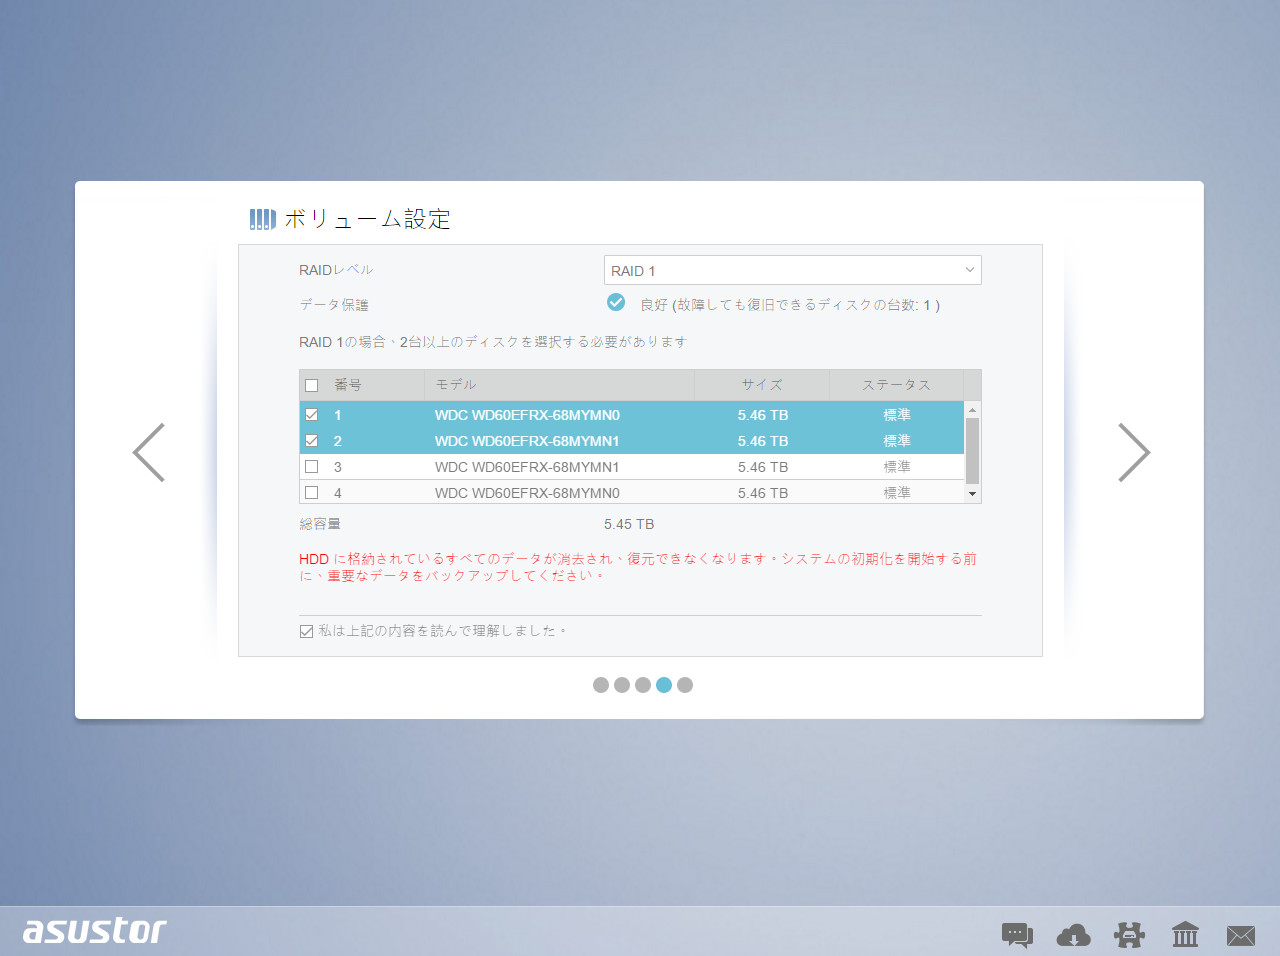
Task: Click the chevron on the RAID level selector
Action: tap(968, 270)
